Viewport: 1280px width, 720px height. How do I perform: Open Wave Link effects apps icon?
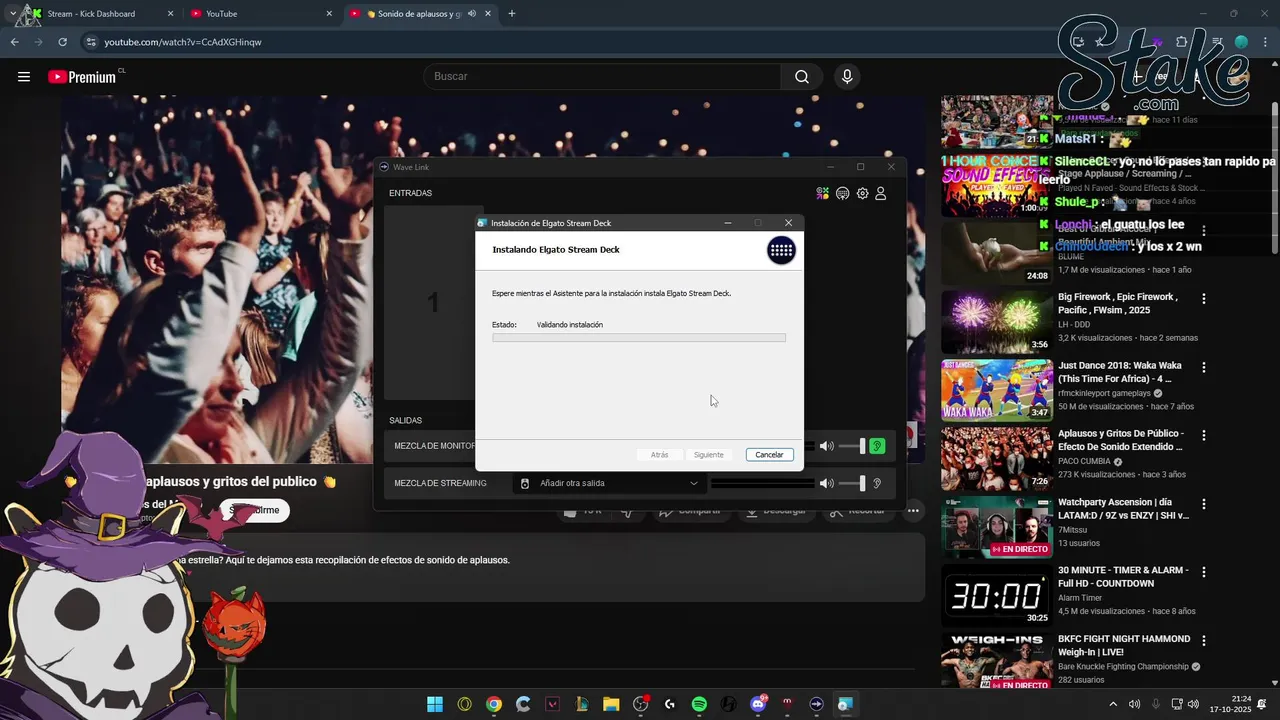point(822,194)
